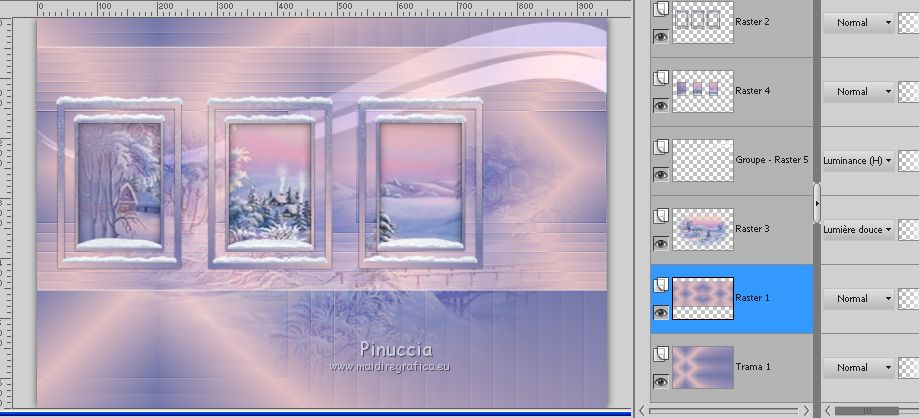Select the Raster 4 layer thumbnail
This screenshot has width=919, height=418.
(x=703, y=91)
